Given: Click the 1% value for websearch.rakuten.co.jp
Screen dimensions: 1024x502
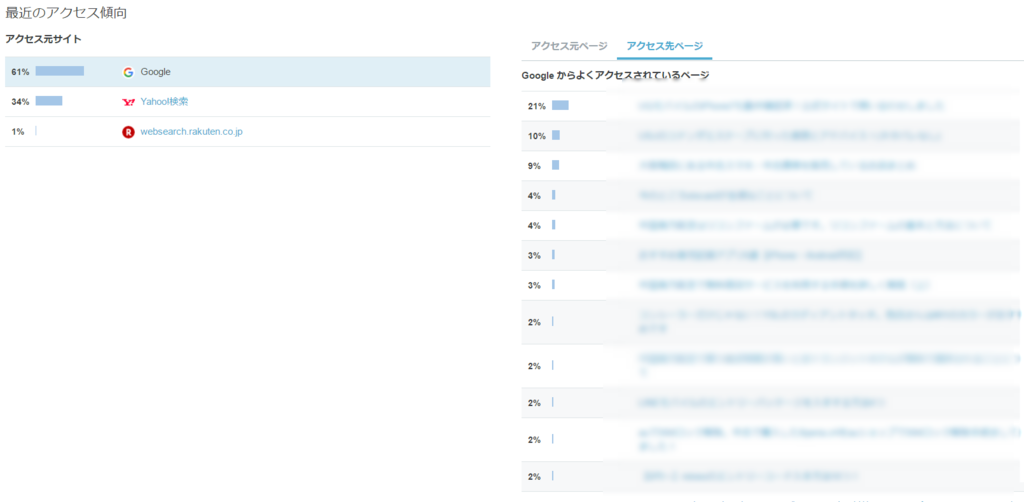Looking at the screenshot, I should coord(18,132).
